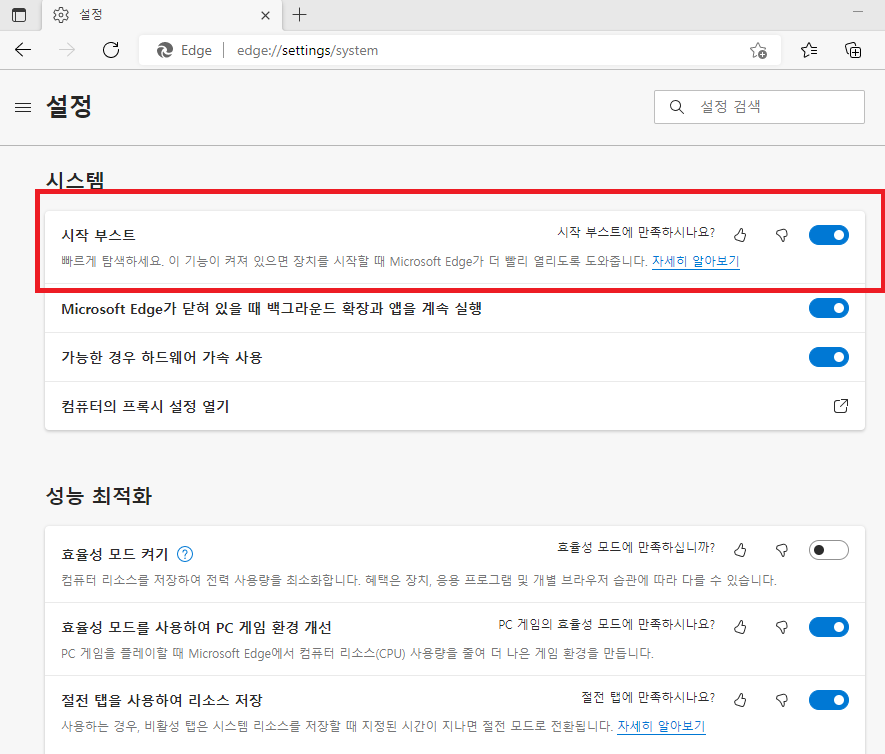Click the 시스템 section heading
885x754 pixels.
coord(75,181)
